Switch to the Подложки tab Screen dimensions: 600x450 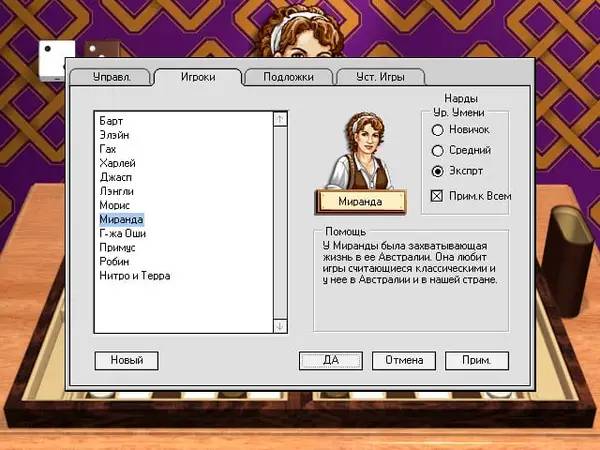pos(289,77)
